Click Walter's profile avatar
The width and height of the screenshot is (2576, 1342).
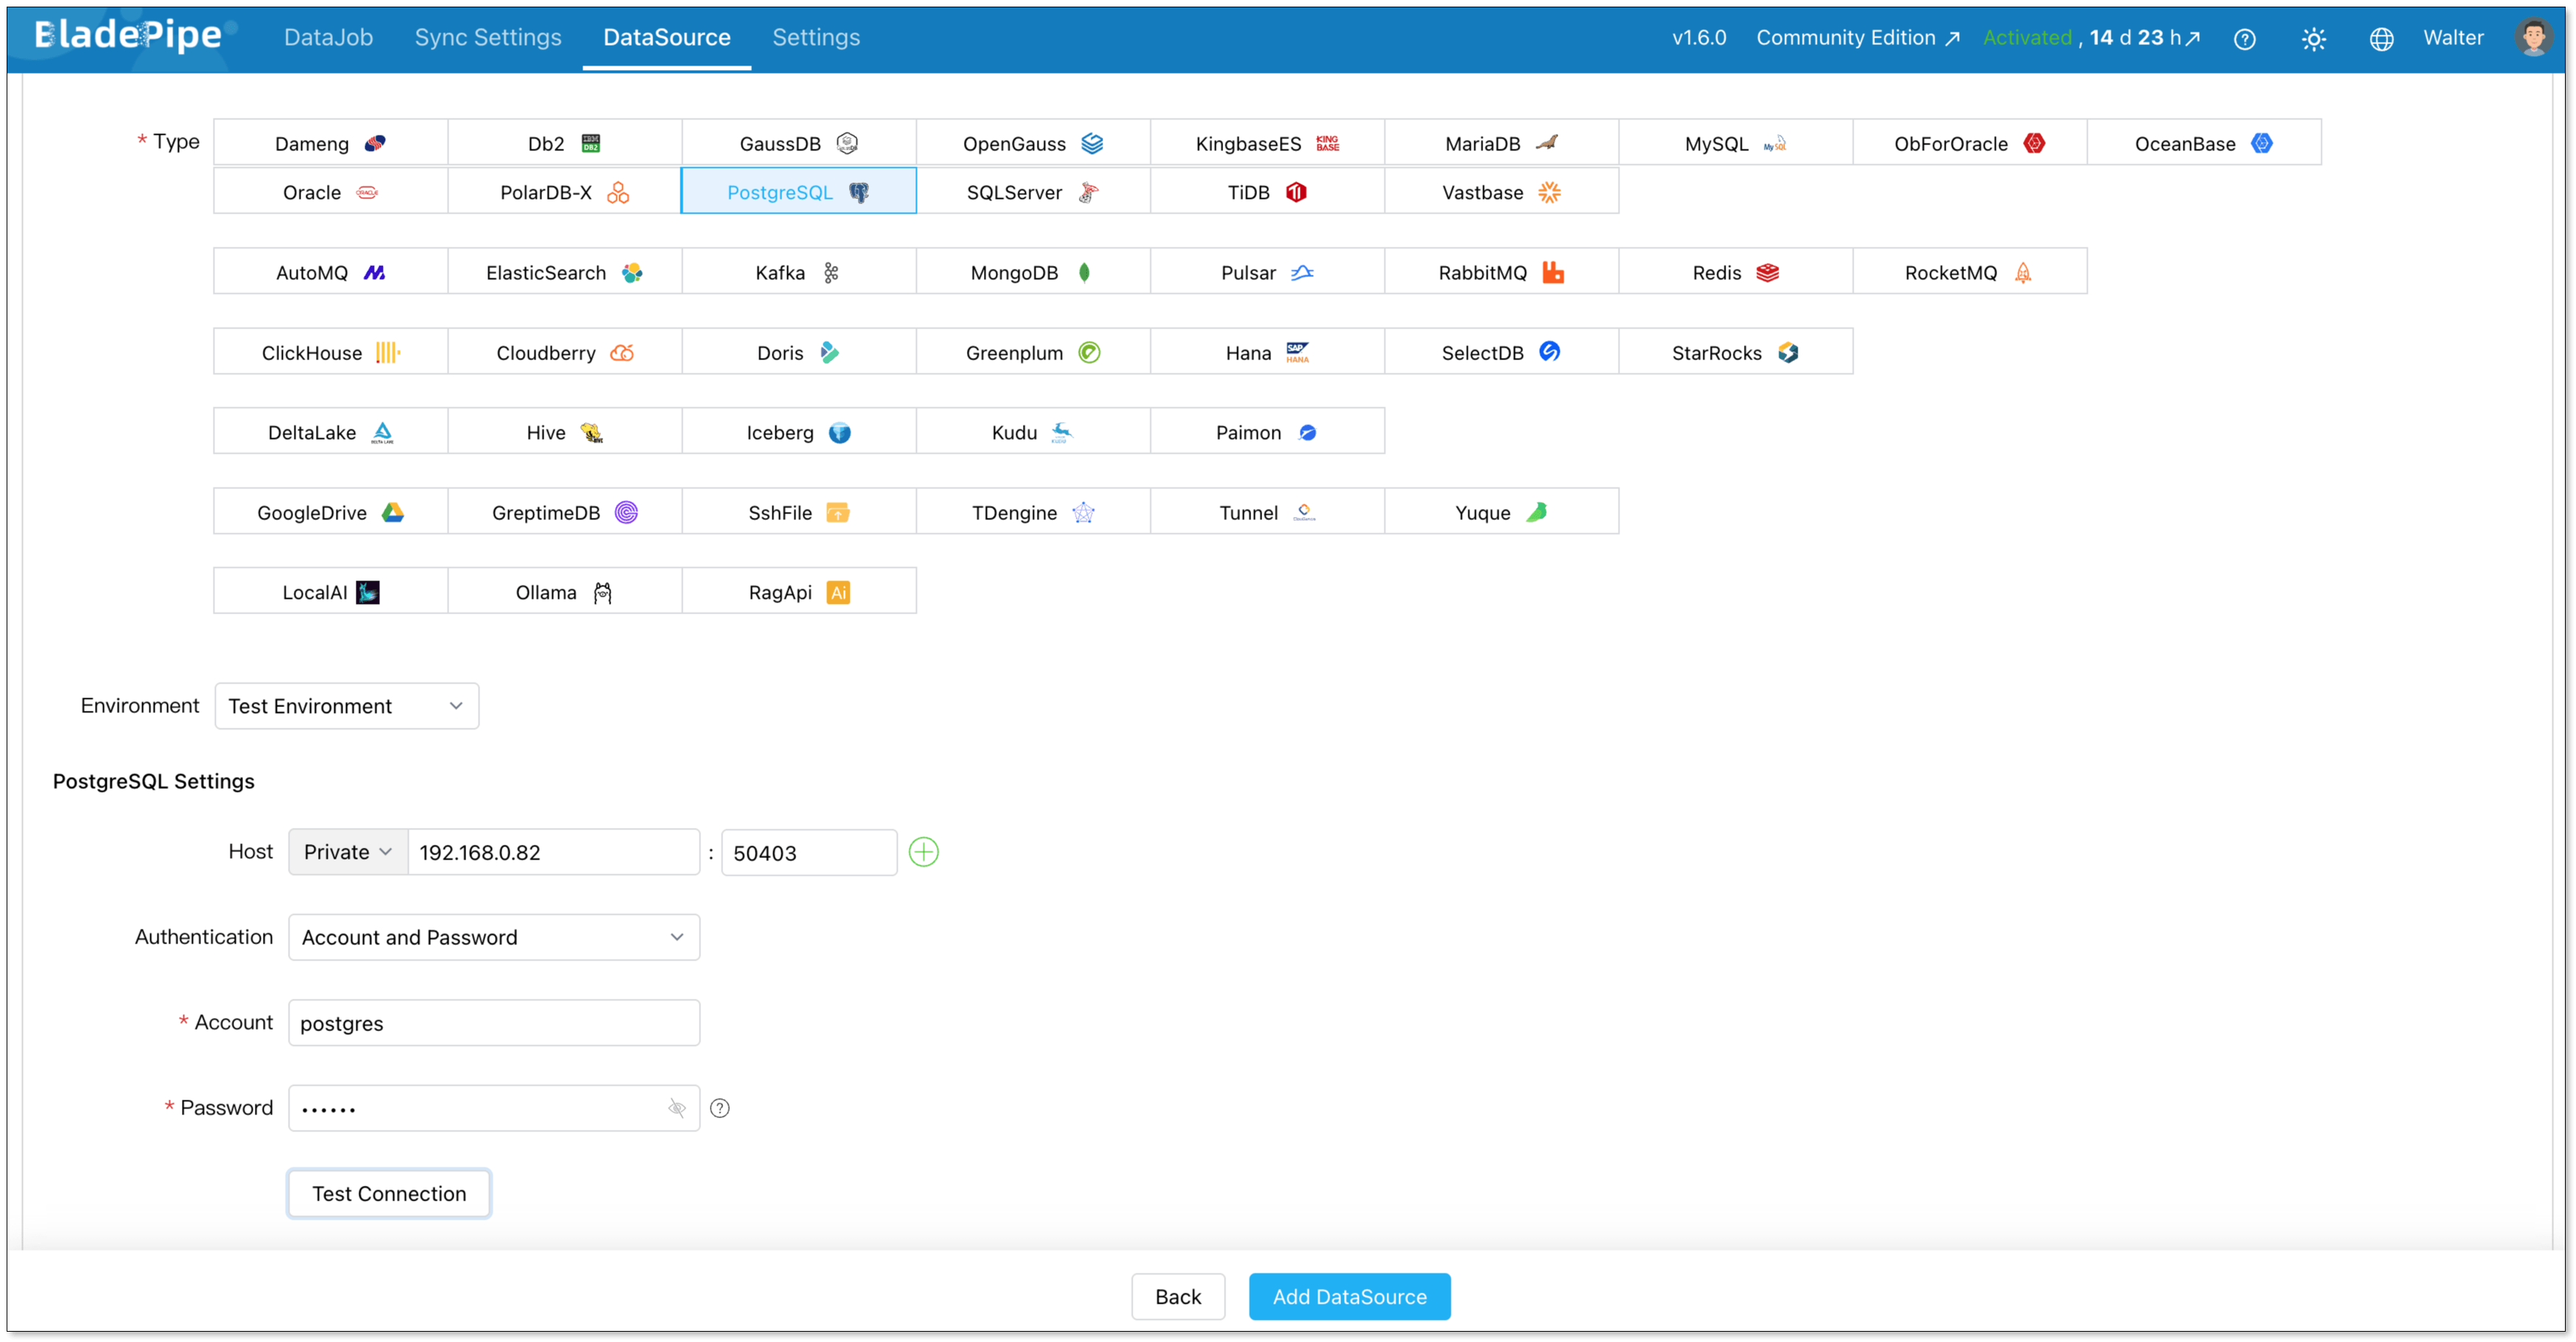coord(2534,37)
